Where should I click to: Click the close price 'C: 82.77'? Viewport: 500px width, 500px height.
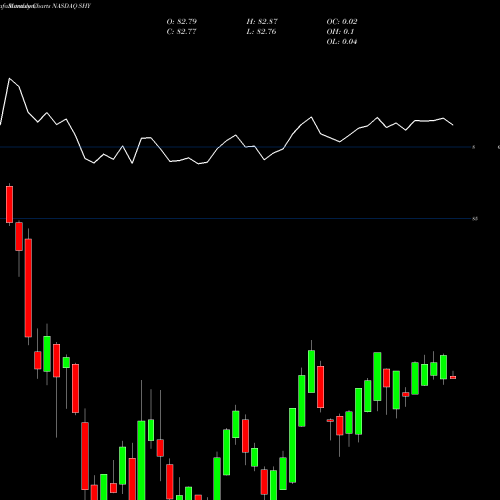(x=181, y=32)
